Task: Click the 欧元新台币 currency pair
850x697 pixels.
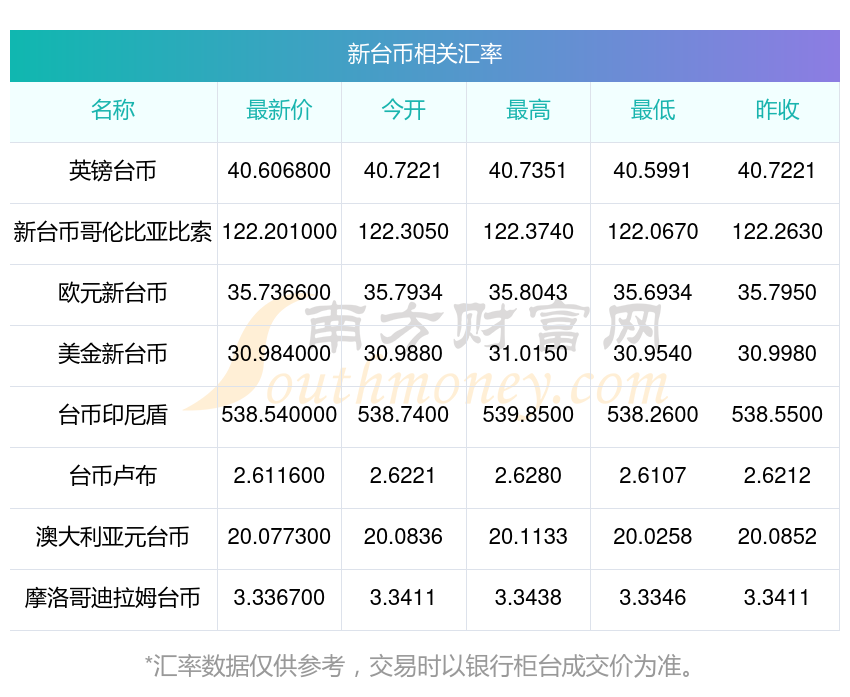Action: pos(113,293)
